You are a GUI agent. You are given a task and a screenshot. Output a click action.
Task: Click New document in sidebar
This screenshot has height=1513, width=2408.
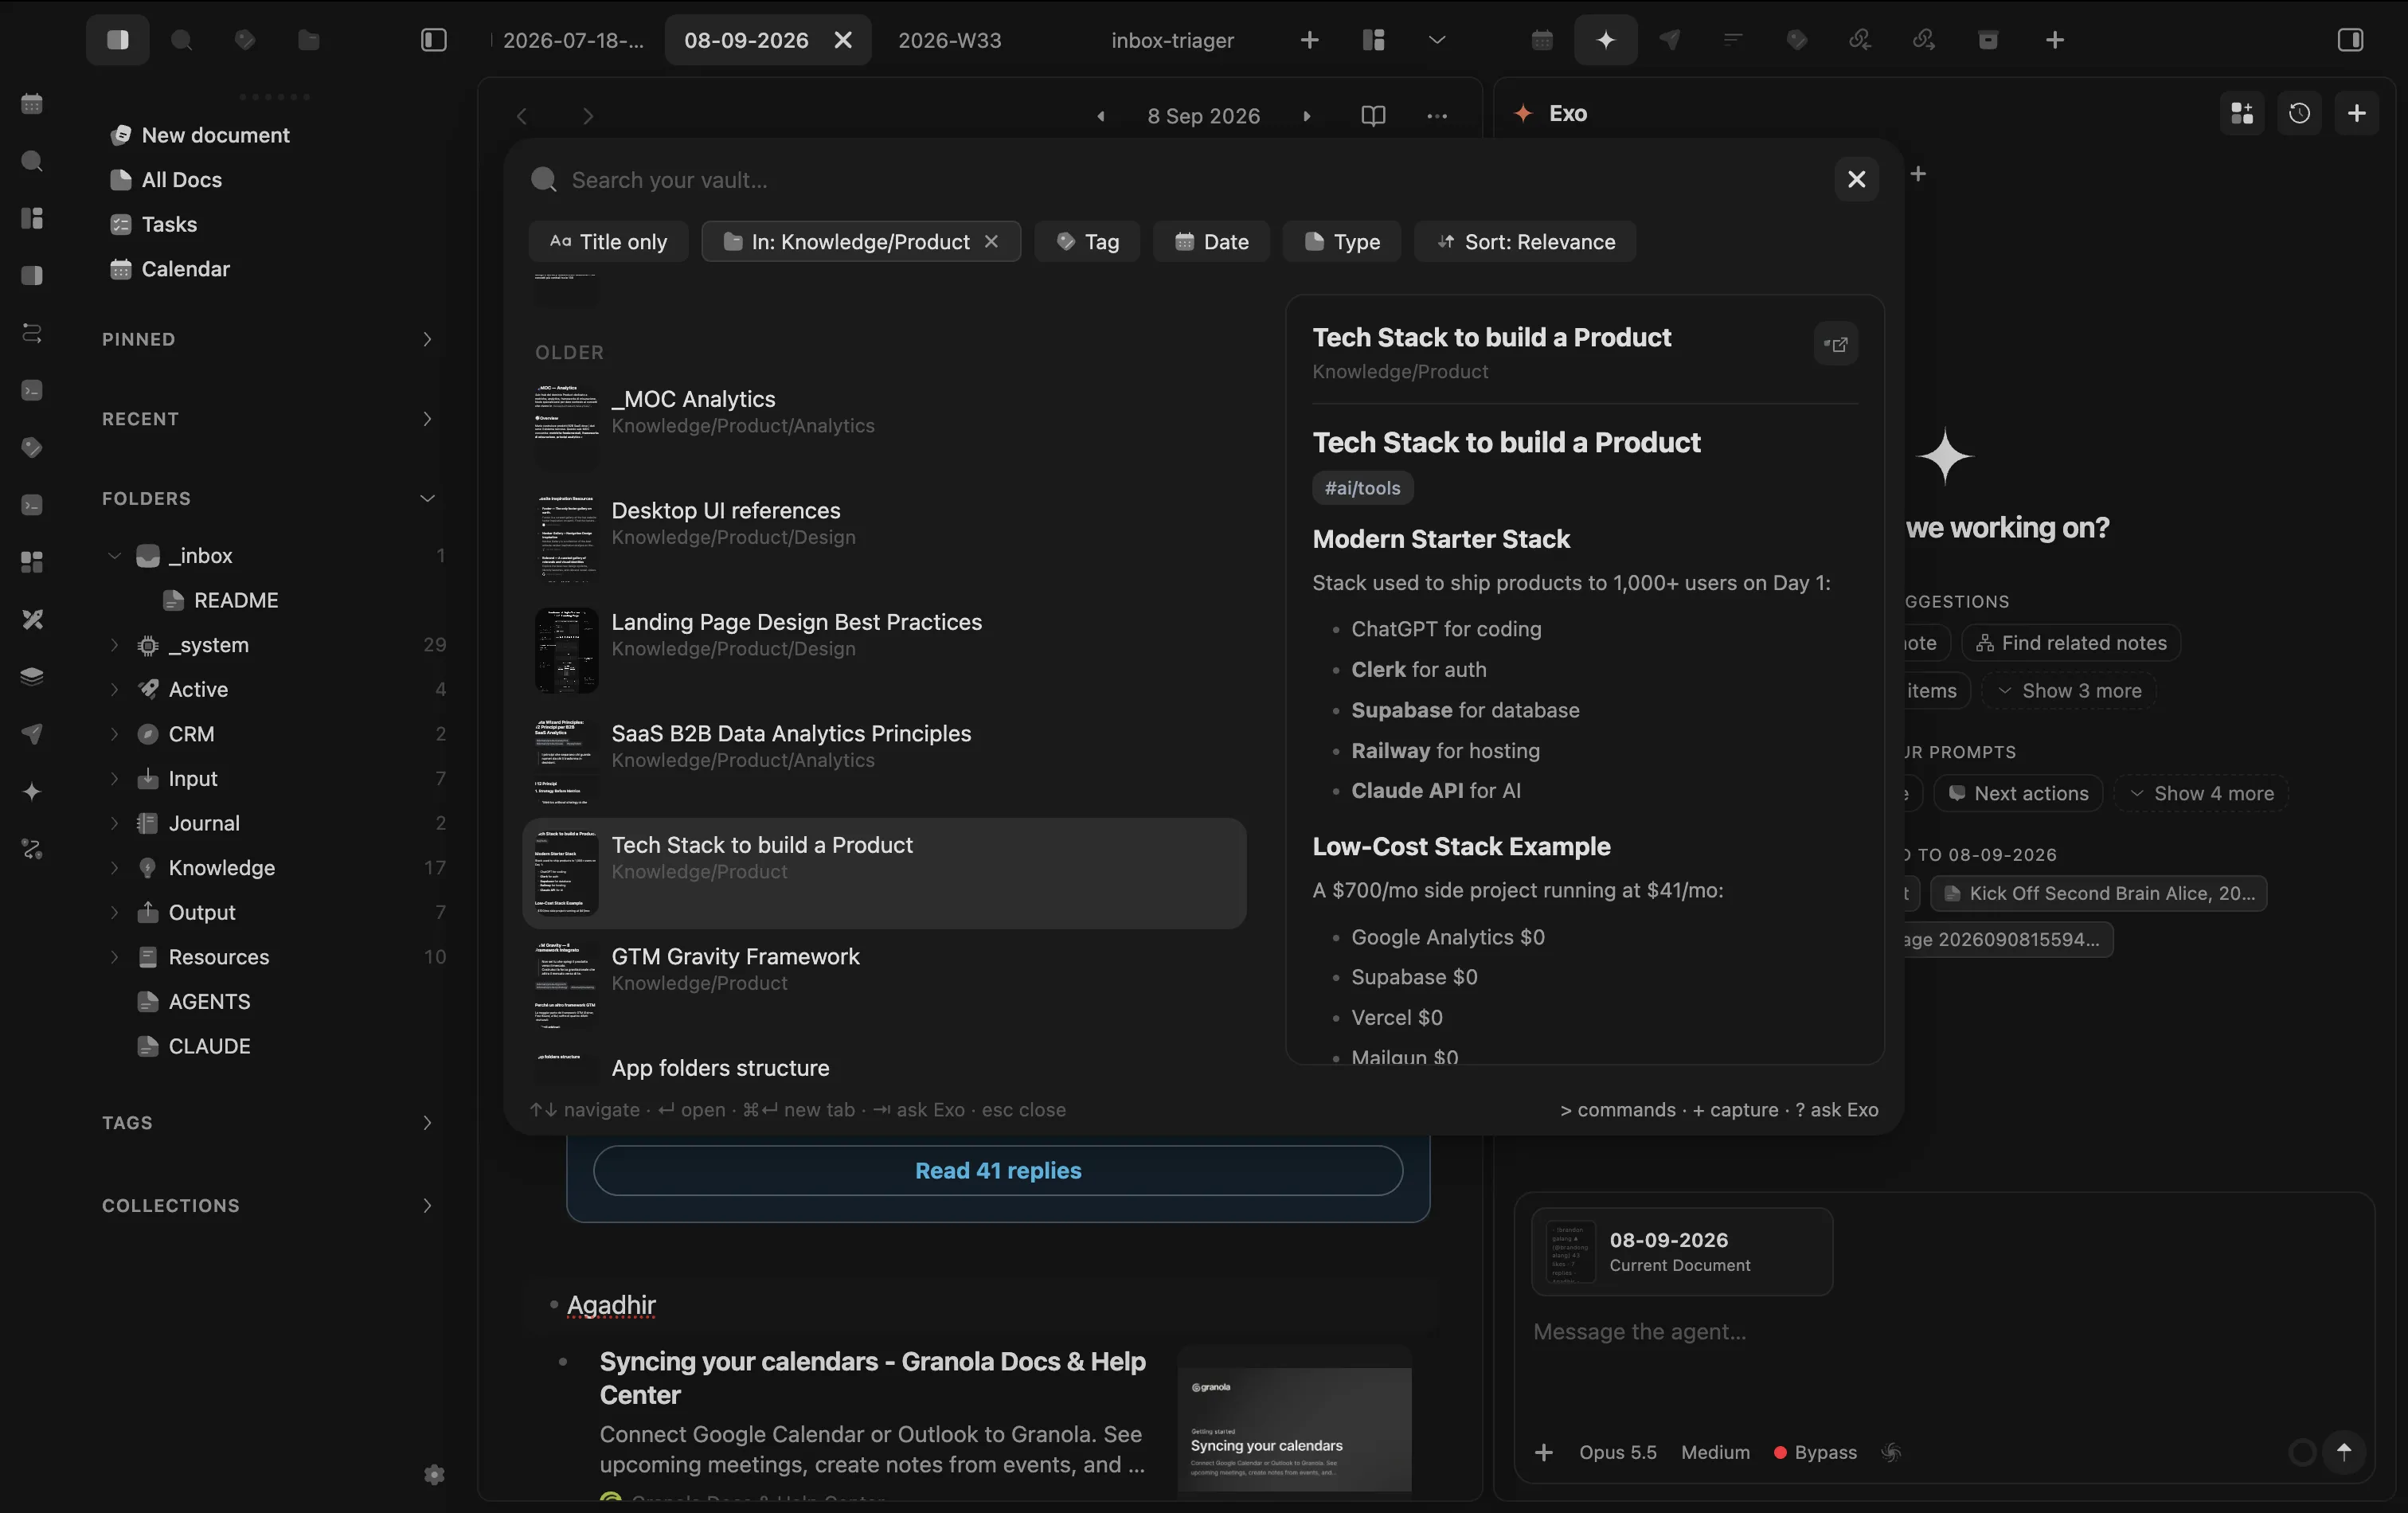pyautogui.click(x=215, y=135)
